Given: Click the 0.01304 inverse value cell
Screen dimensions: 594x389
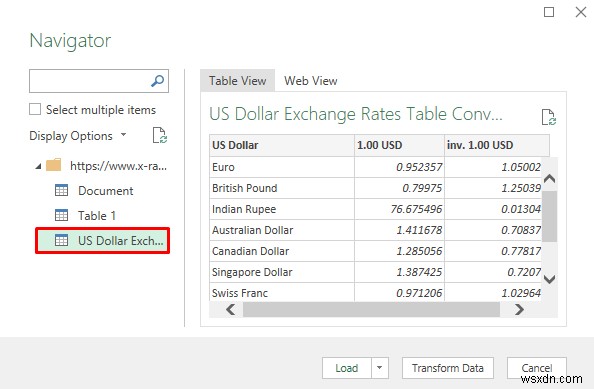Looking at the screenshot, I should tap(493, 209).
